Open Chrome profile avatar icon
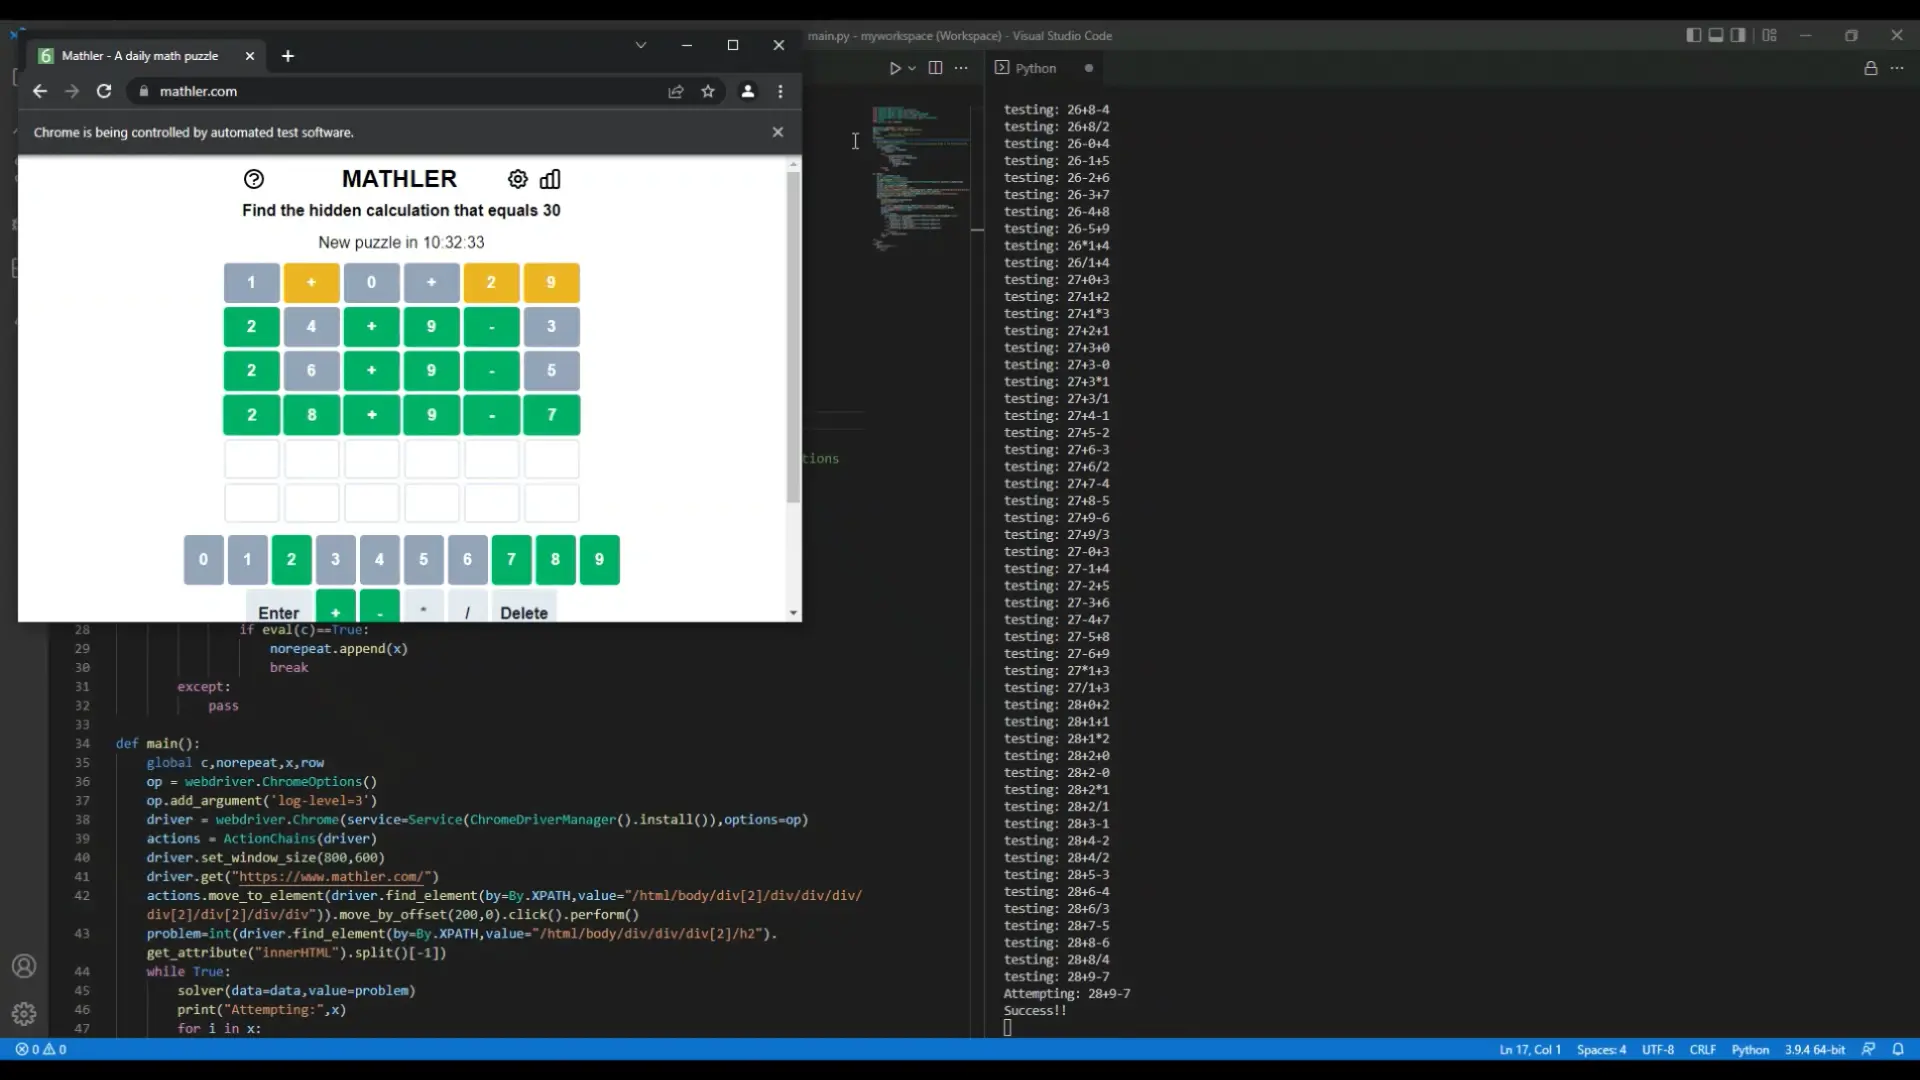Image resolution: width=1920 pixels, height=1080 pixels. (x=747, y=91)
